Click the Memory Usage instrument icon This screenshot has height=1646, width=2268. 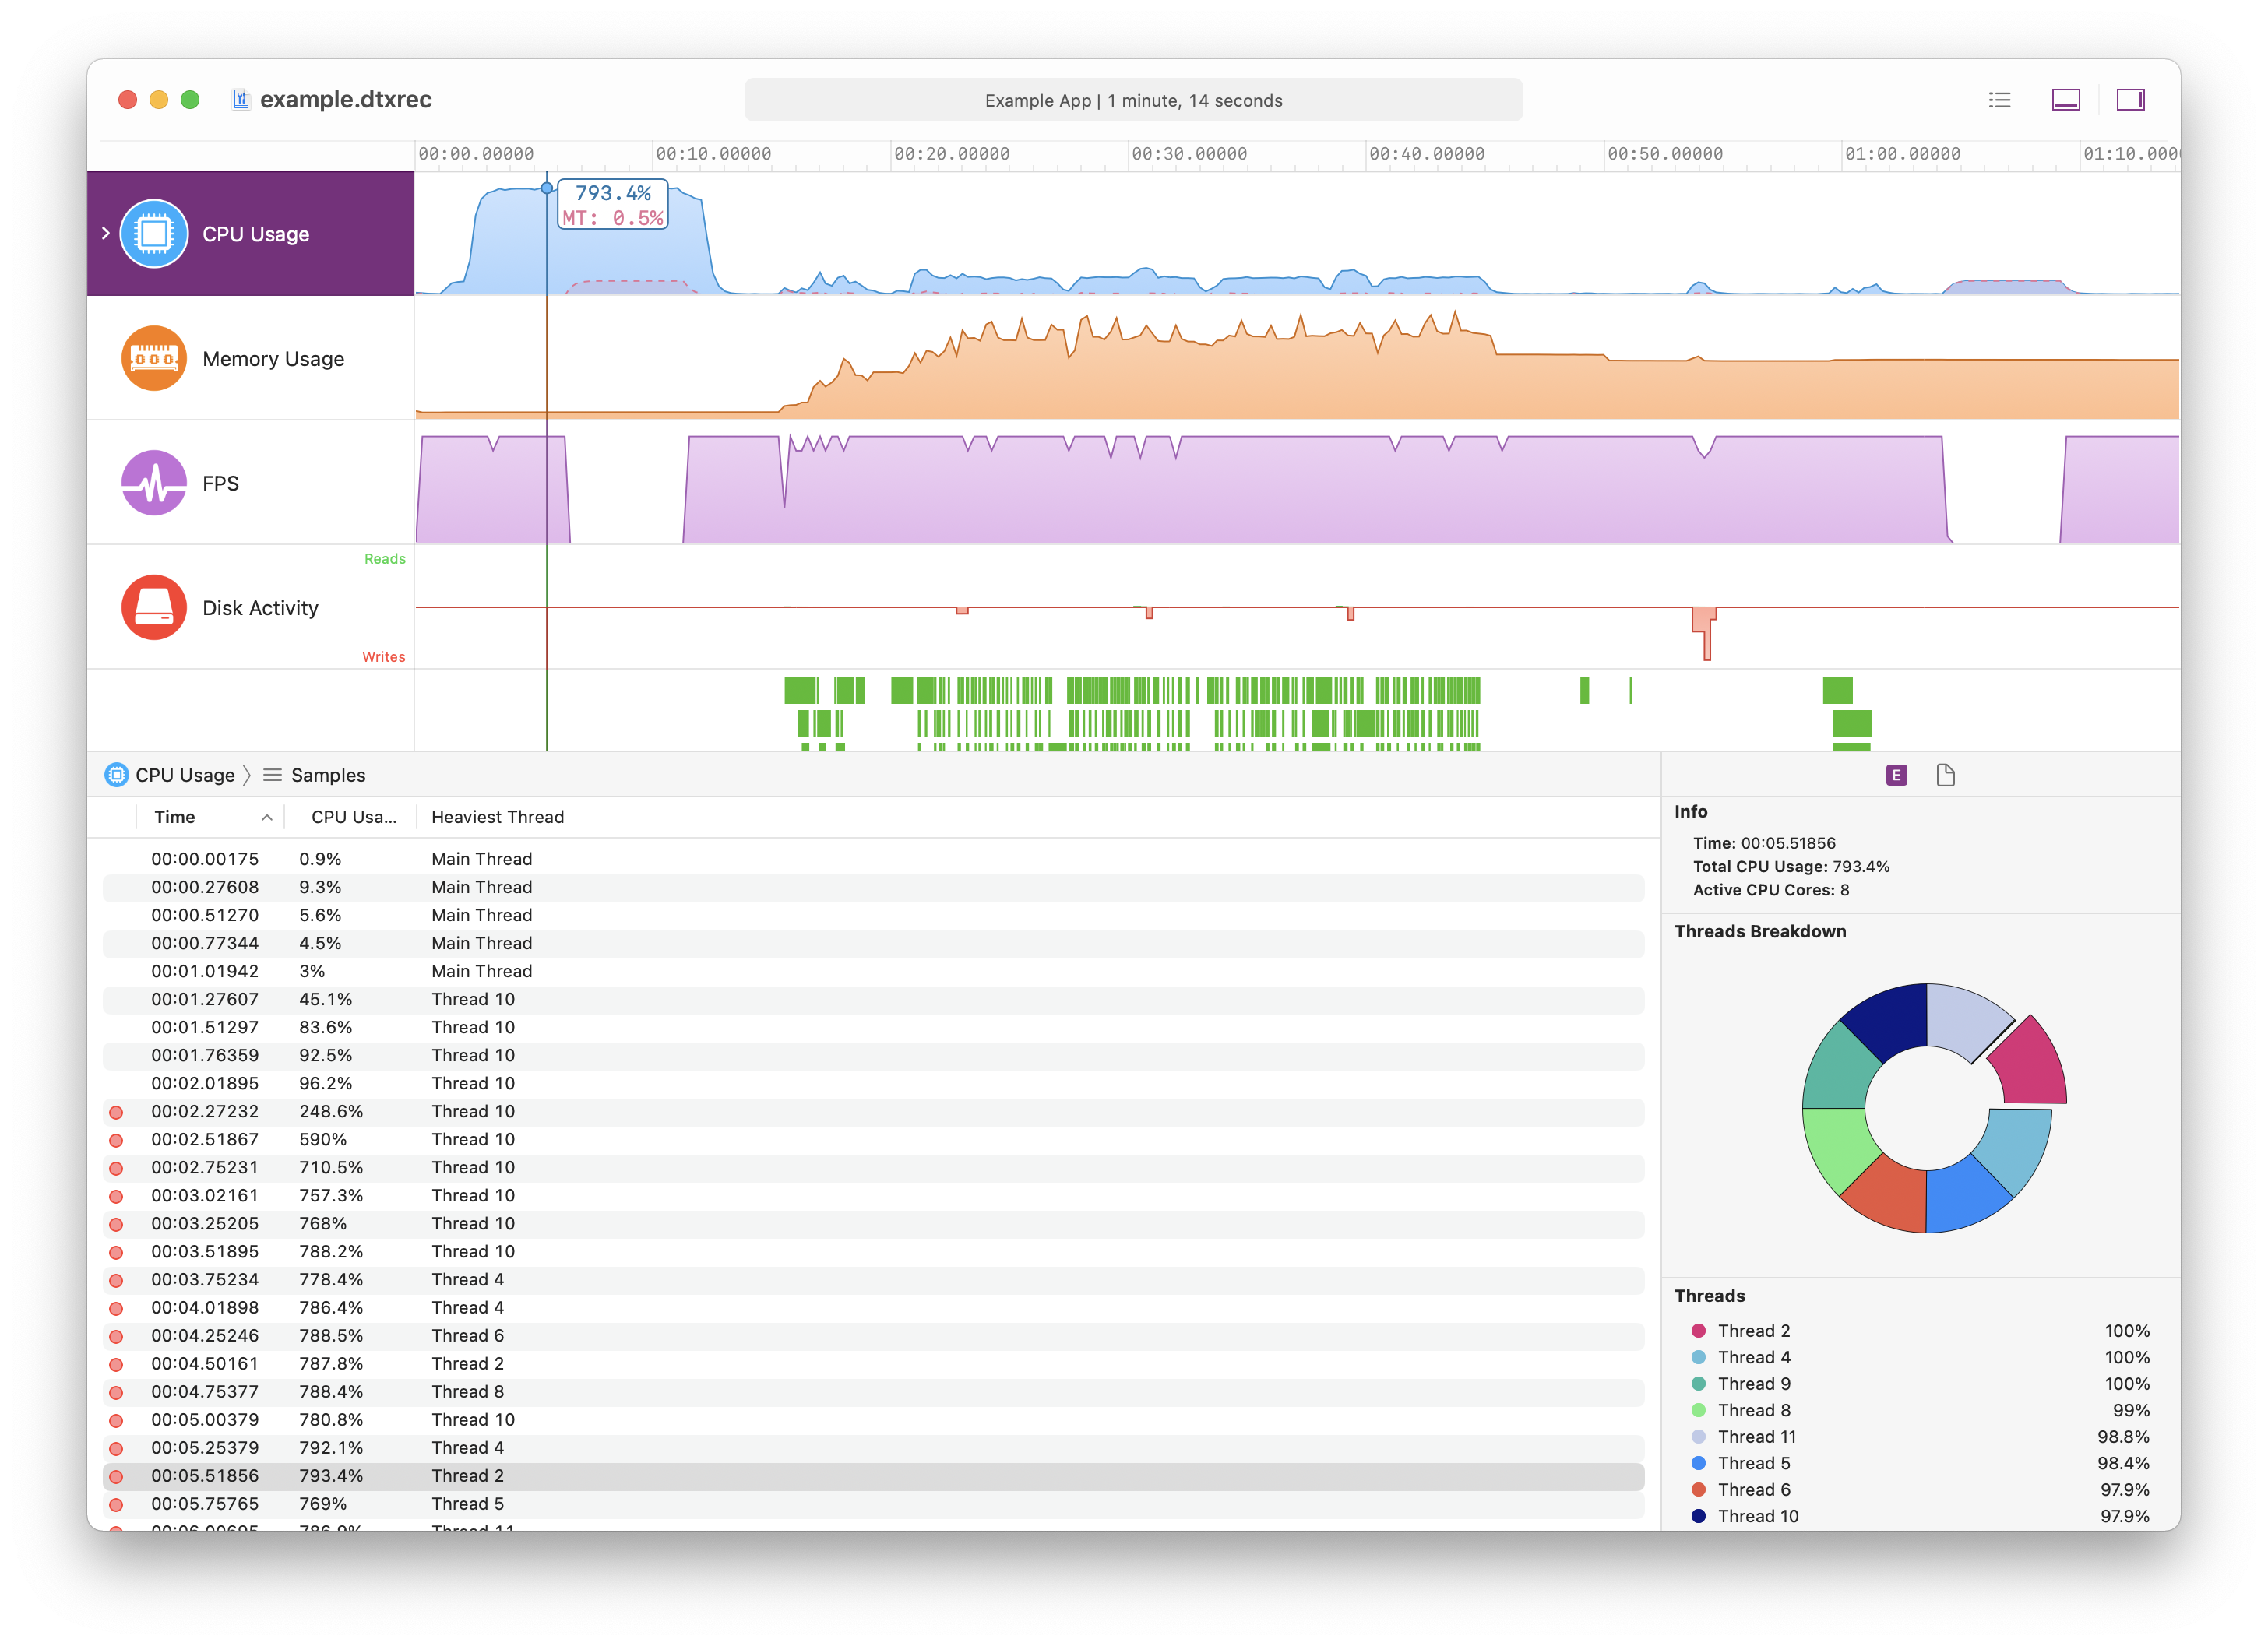tap(153, 358)
